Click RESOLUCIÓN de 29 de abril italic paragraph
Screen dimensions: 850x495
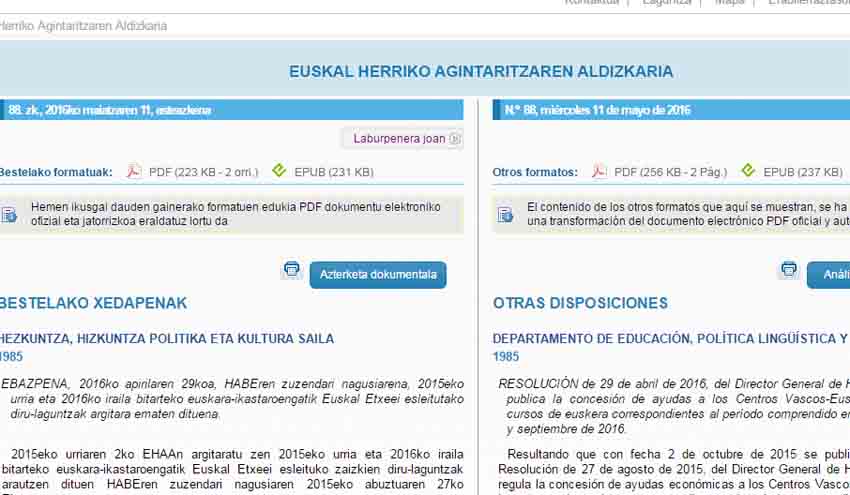(x=674, y=407)
